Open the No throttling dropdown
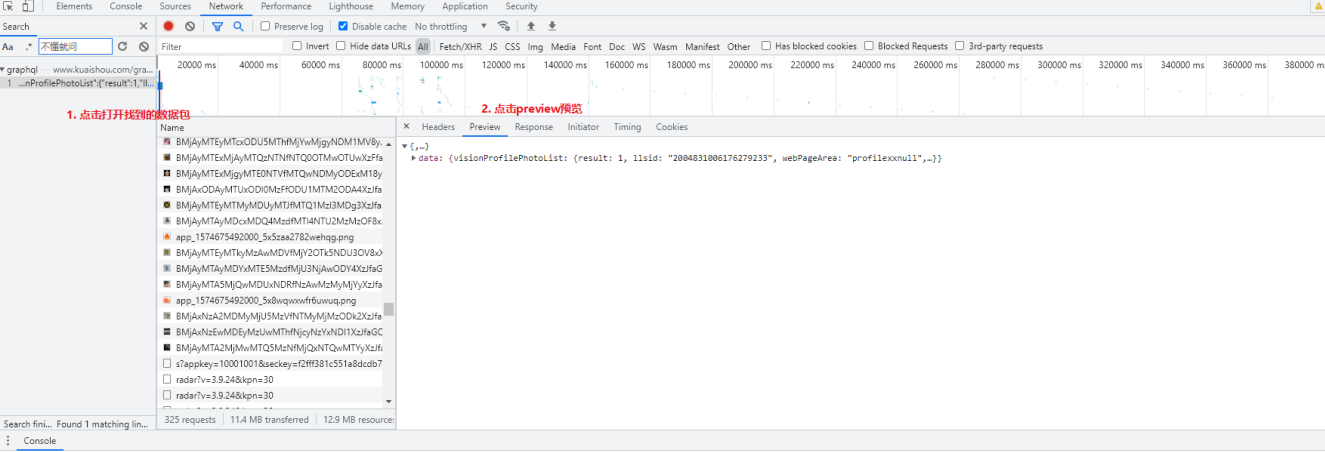Screen dimensions: 1325x452 click(x=451, y=26)
